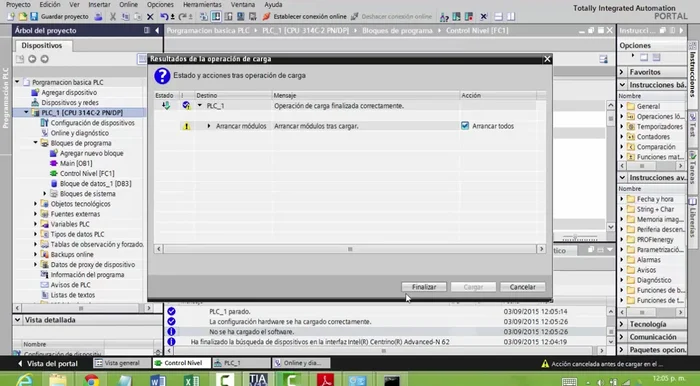Collapse the PLC_1 destination row

(200, 106)
